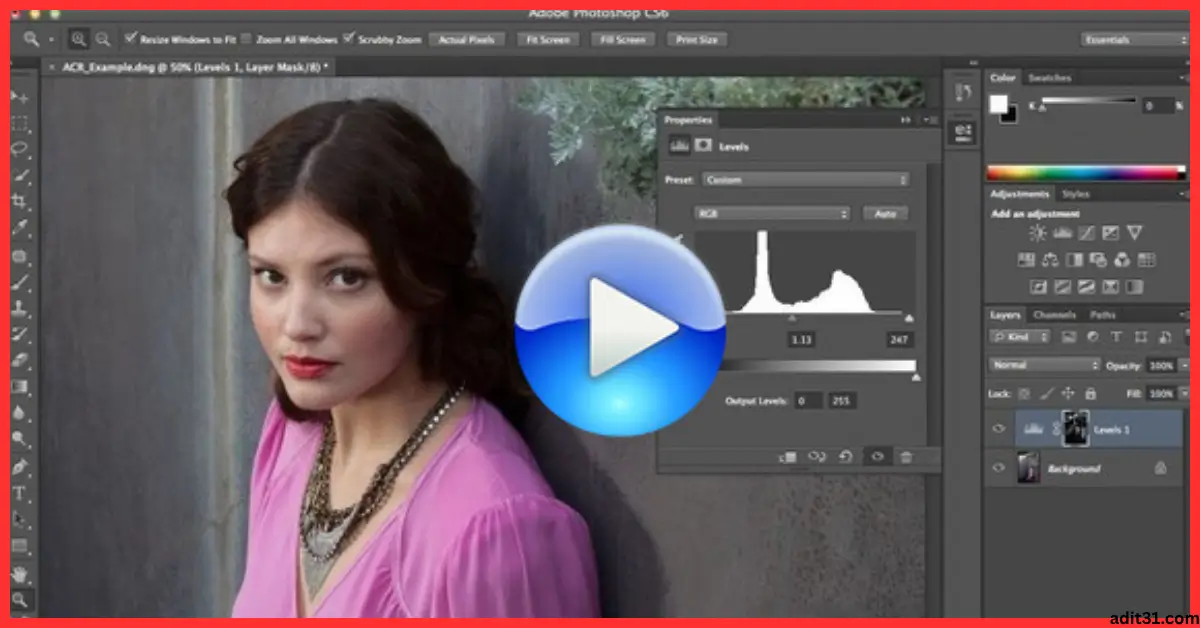The height and width of the screenshot is (628, 1200).
Task: Click the Fill Screen button
Action: coord(623,39)
